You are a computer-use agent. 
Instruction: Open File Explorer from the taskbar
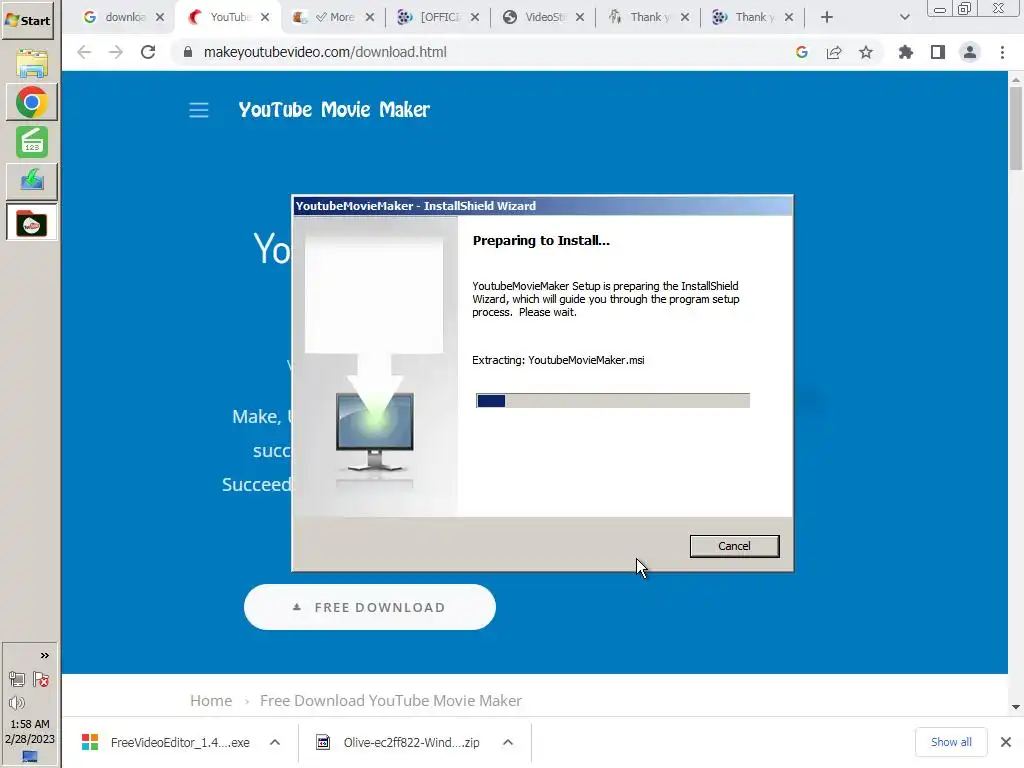31,63
